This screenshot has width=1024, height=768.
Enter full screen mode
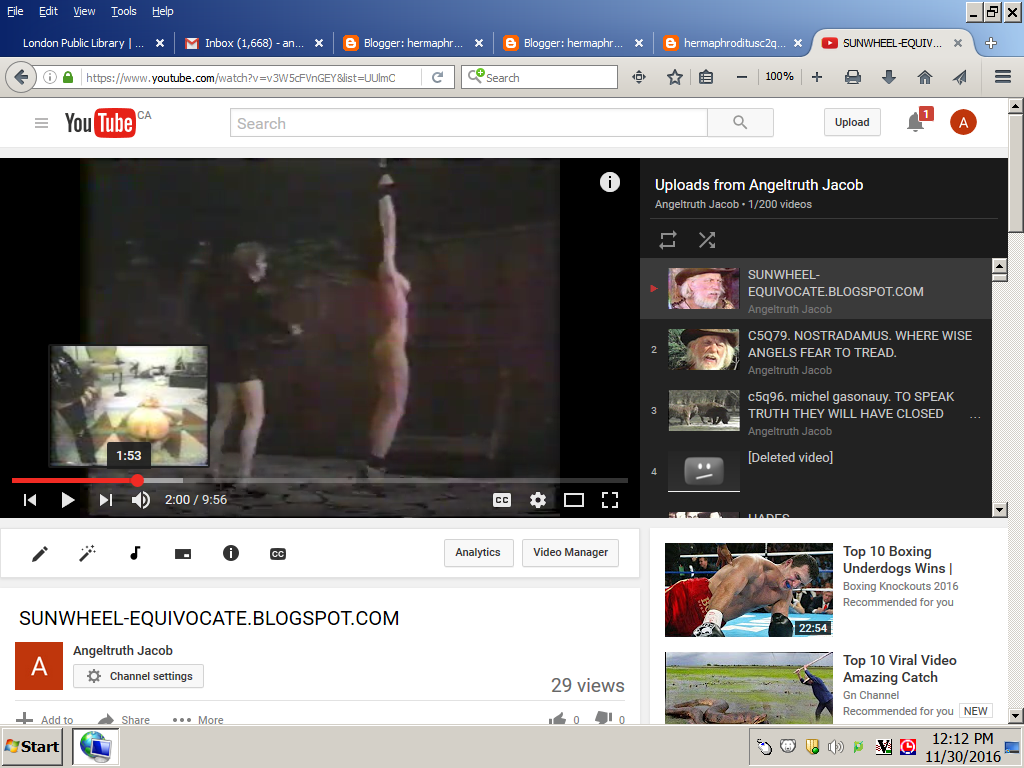610,500
